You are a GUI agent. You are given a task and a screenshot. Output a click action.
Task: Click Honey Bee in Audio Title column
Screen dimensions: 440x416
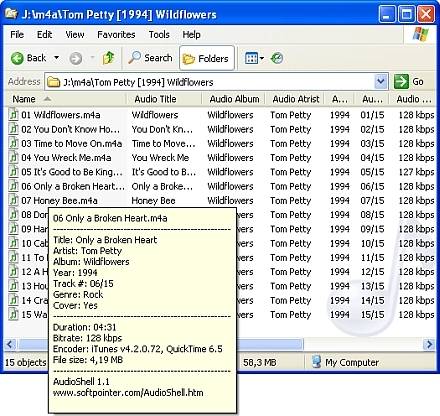point(153,201)
